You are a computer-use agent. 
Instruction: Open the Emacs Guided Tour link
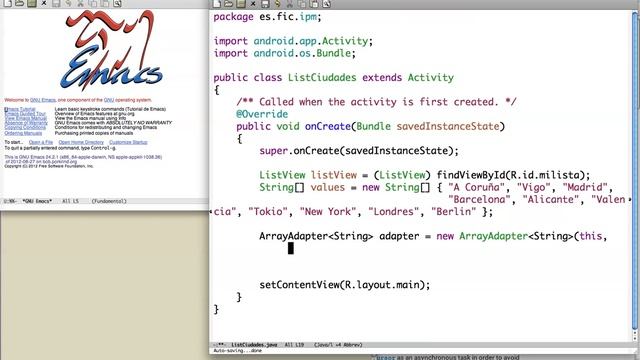(25, 113)
